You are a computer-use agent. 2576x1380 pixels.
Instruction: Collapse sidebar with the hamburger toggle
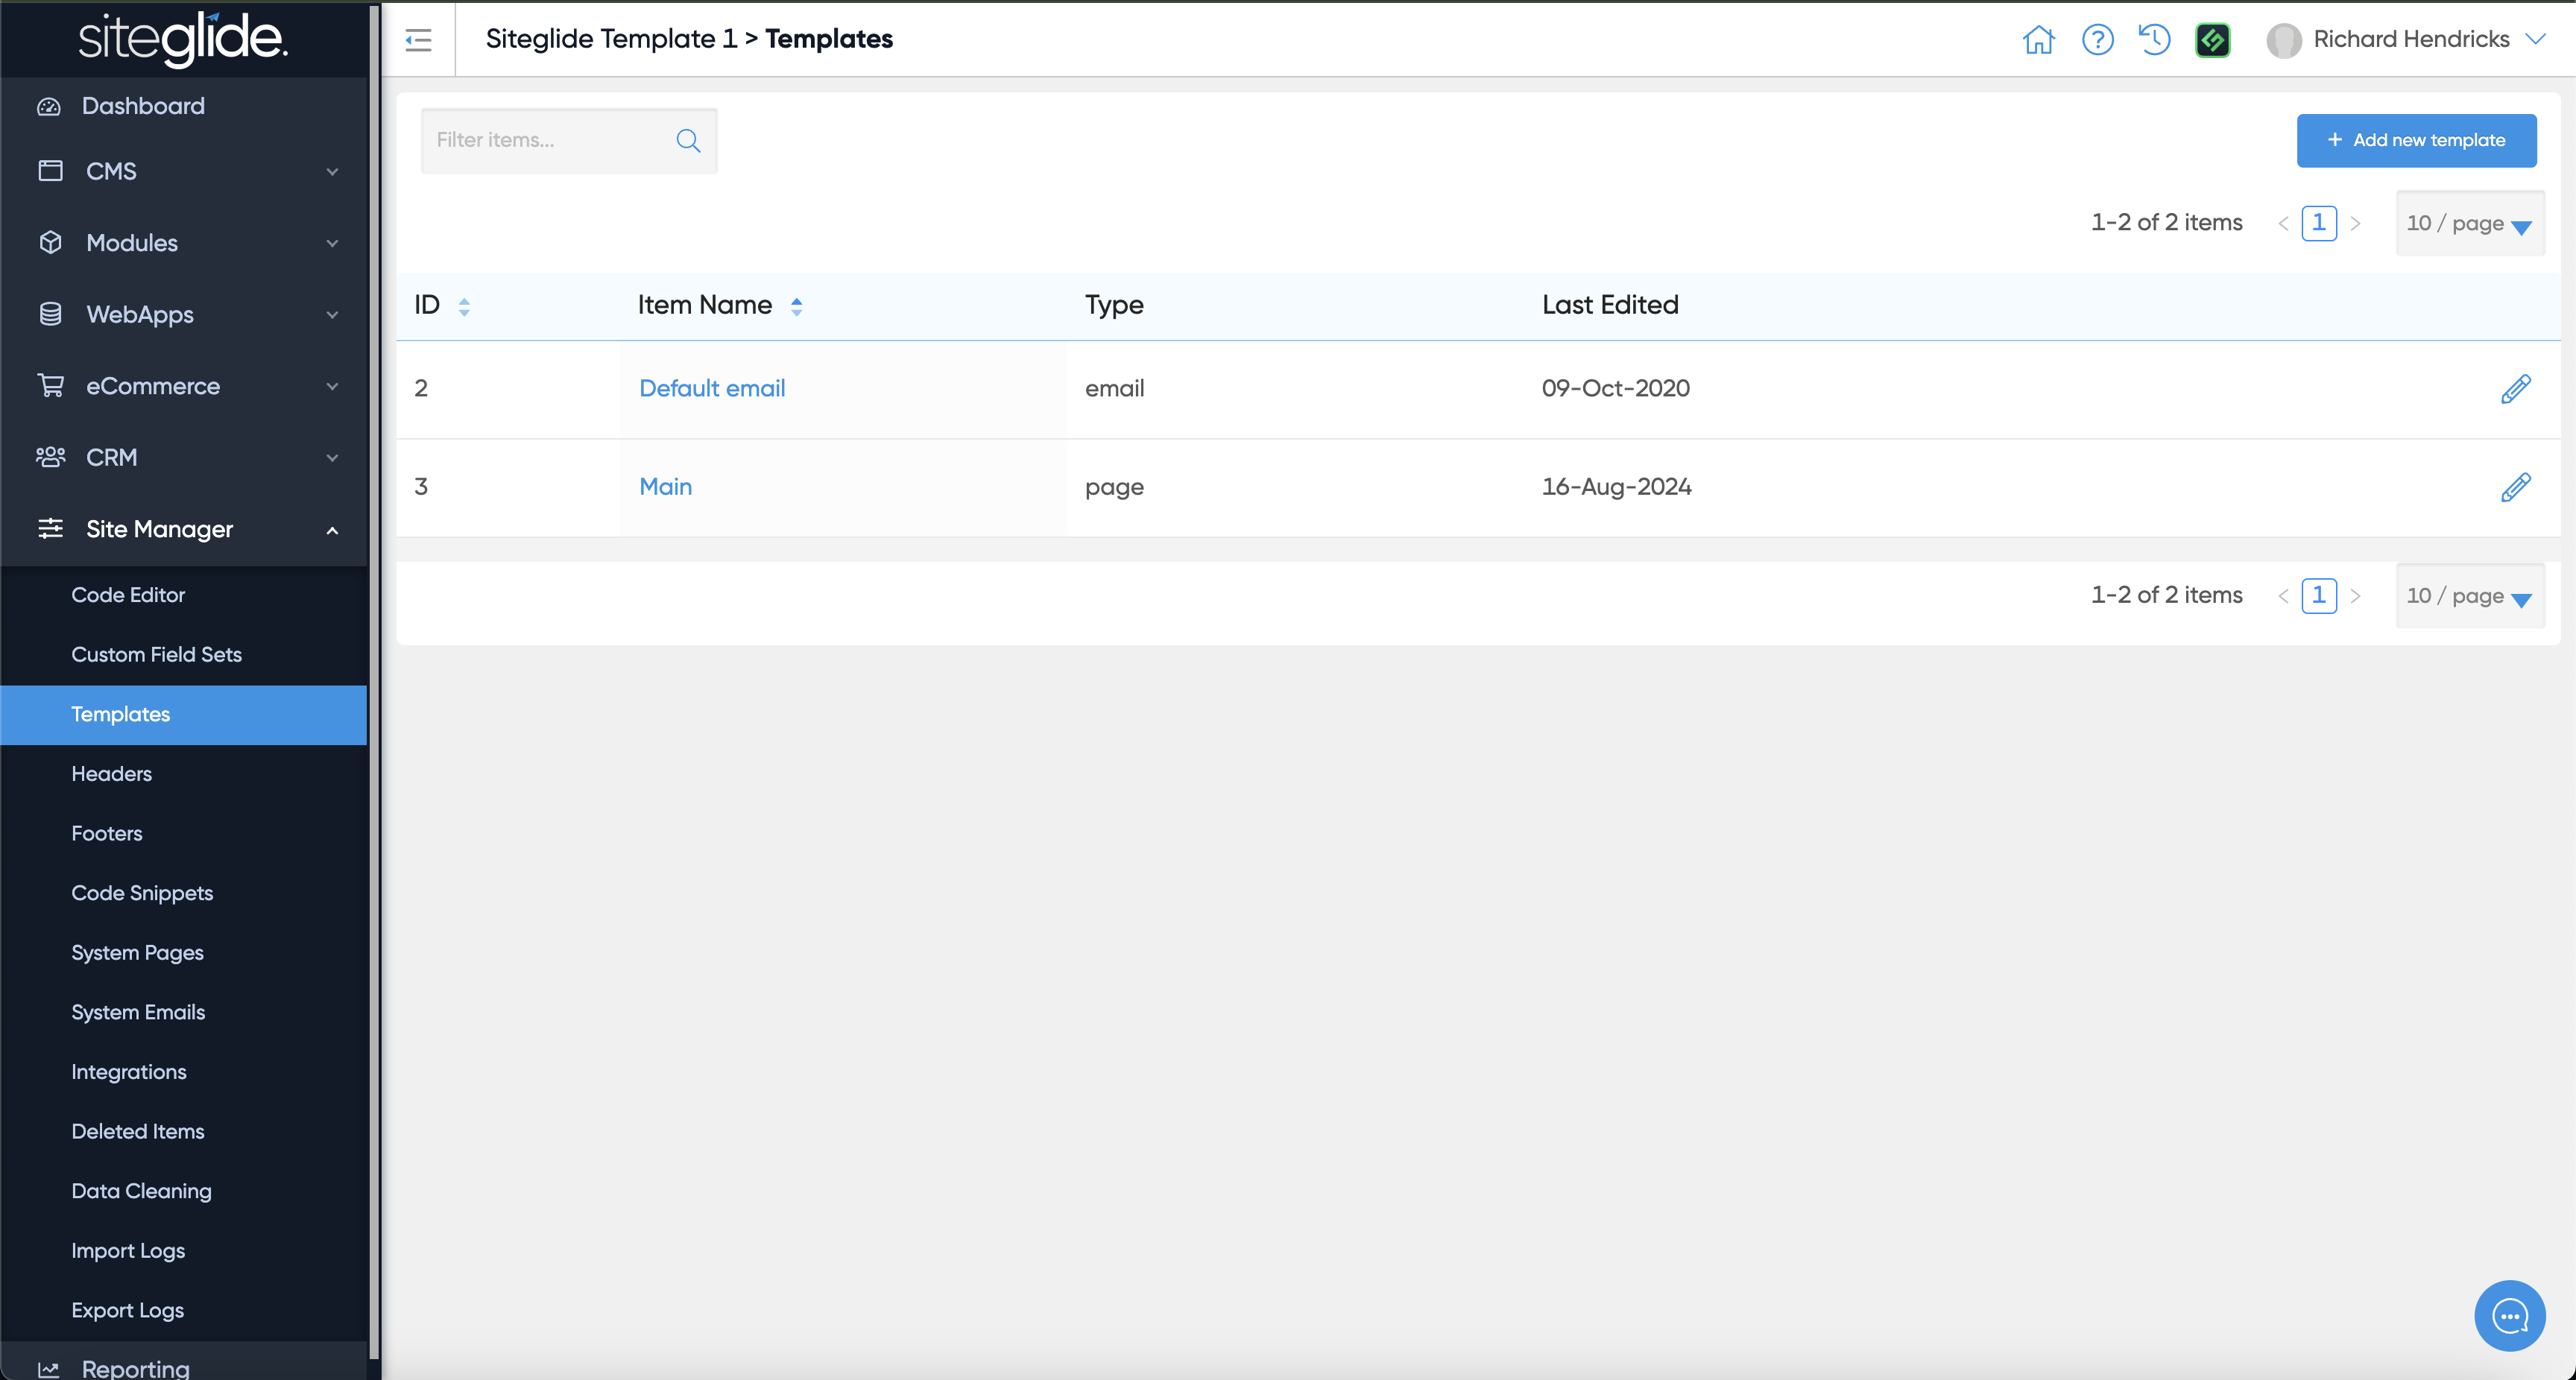(x=418, y=40)
